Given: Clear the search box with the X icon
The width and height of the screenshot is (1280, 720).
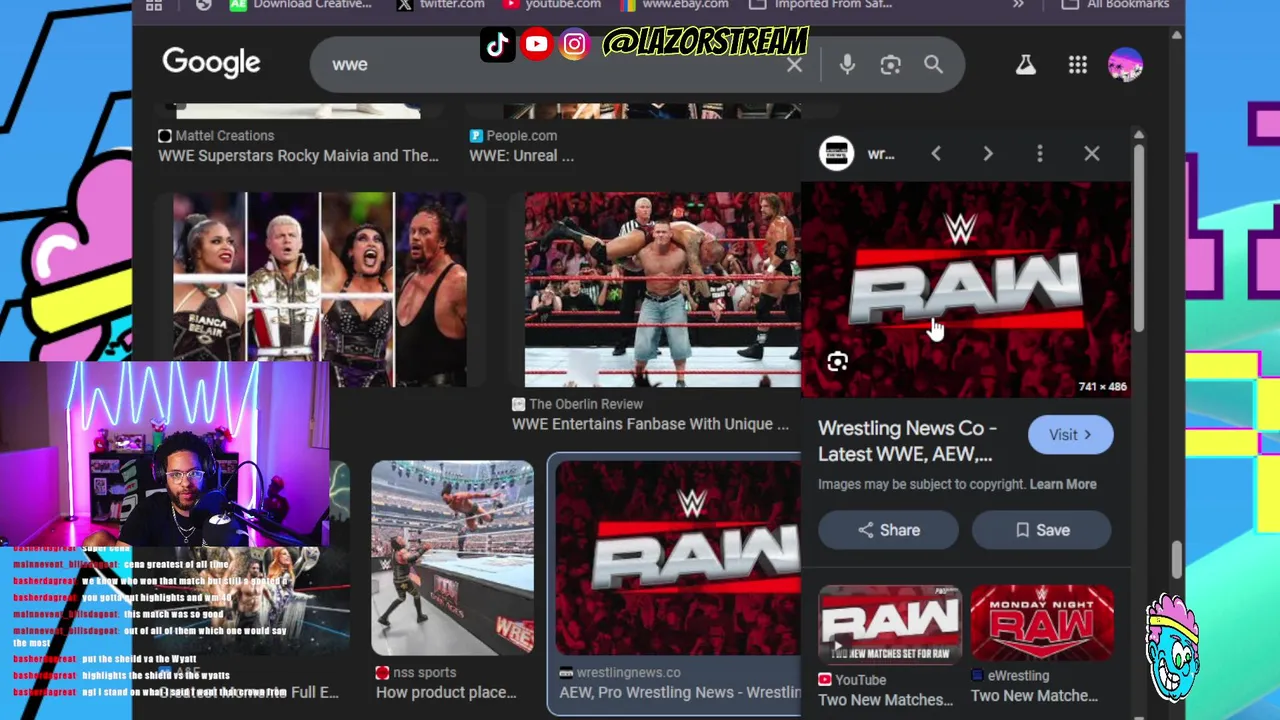Looking at the screenshot, I should tap(794, 65).
